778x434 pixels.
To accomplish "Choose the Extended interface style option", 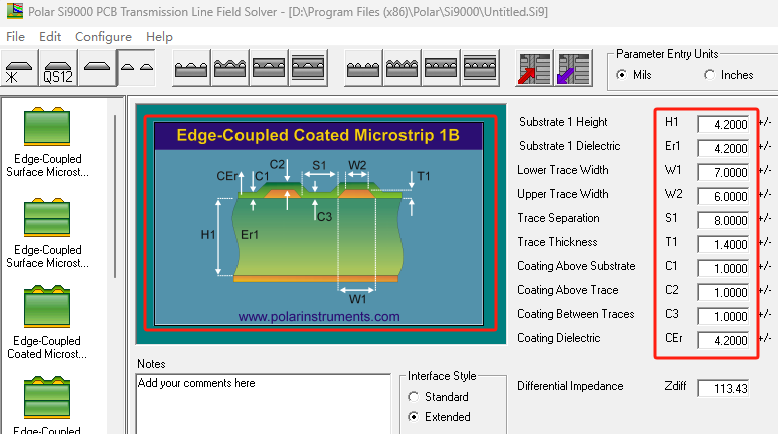I will (x=415, y=417).
